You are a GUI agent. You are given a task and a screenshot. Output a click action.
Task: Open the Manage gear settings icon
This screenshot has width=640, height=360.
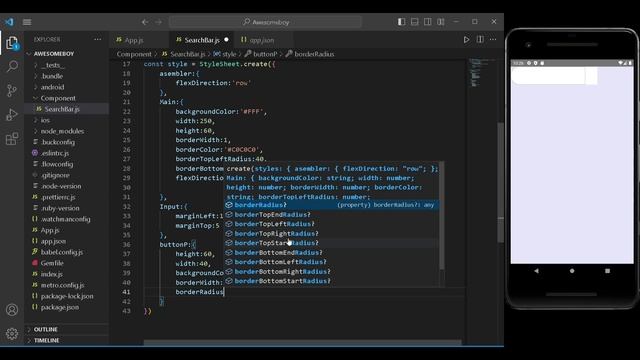pos(12,333)
